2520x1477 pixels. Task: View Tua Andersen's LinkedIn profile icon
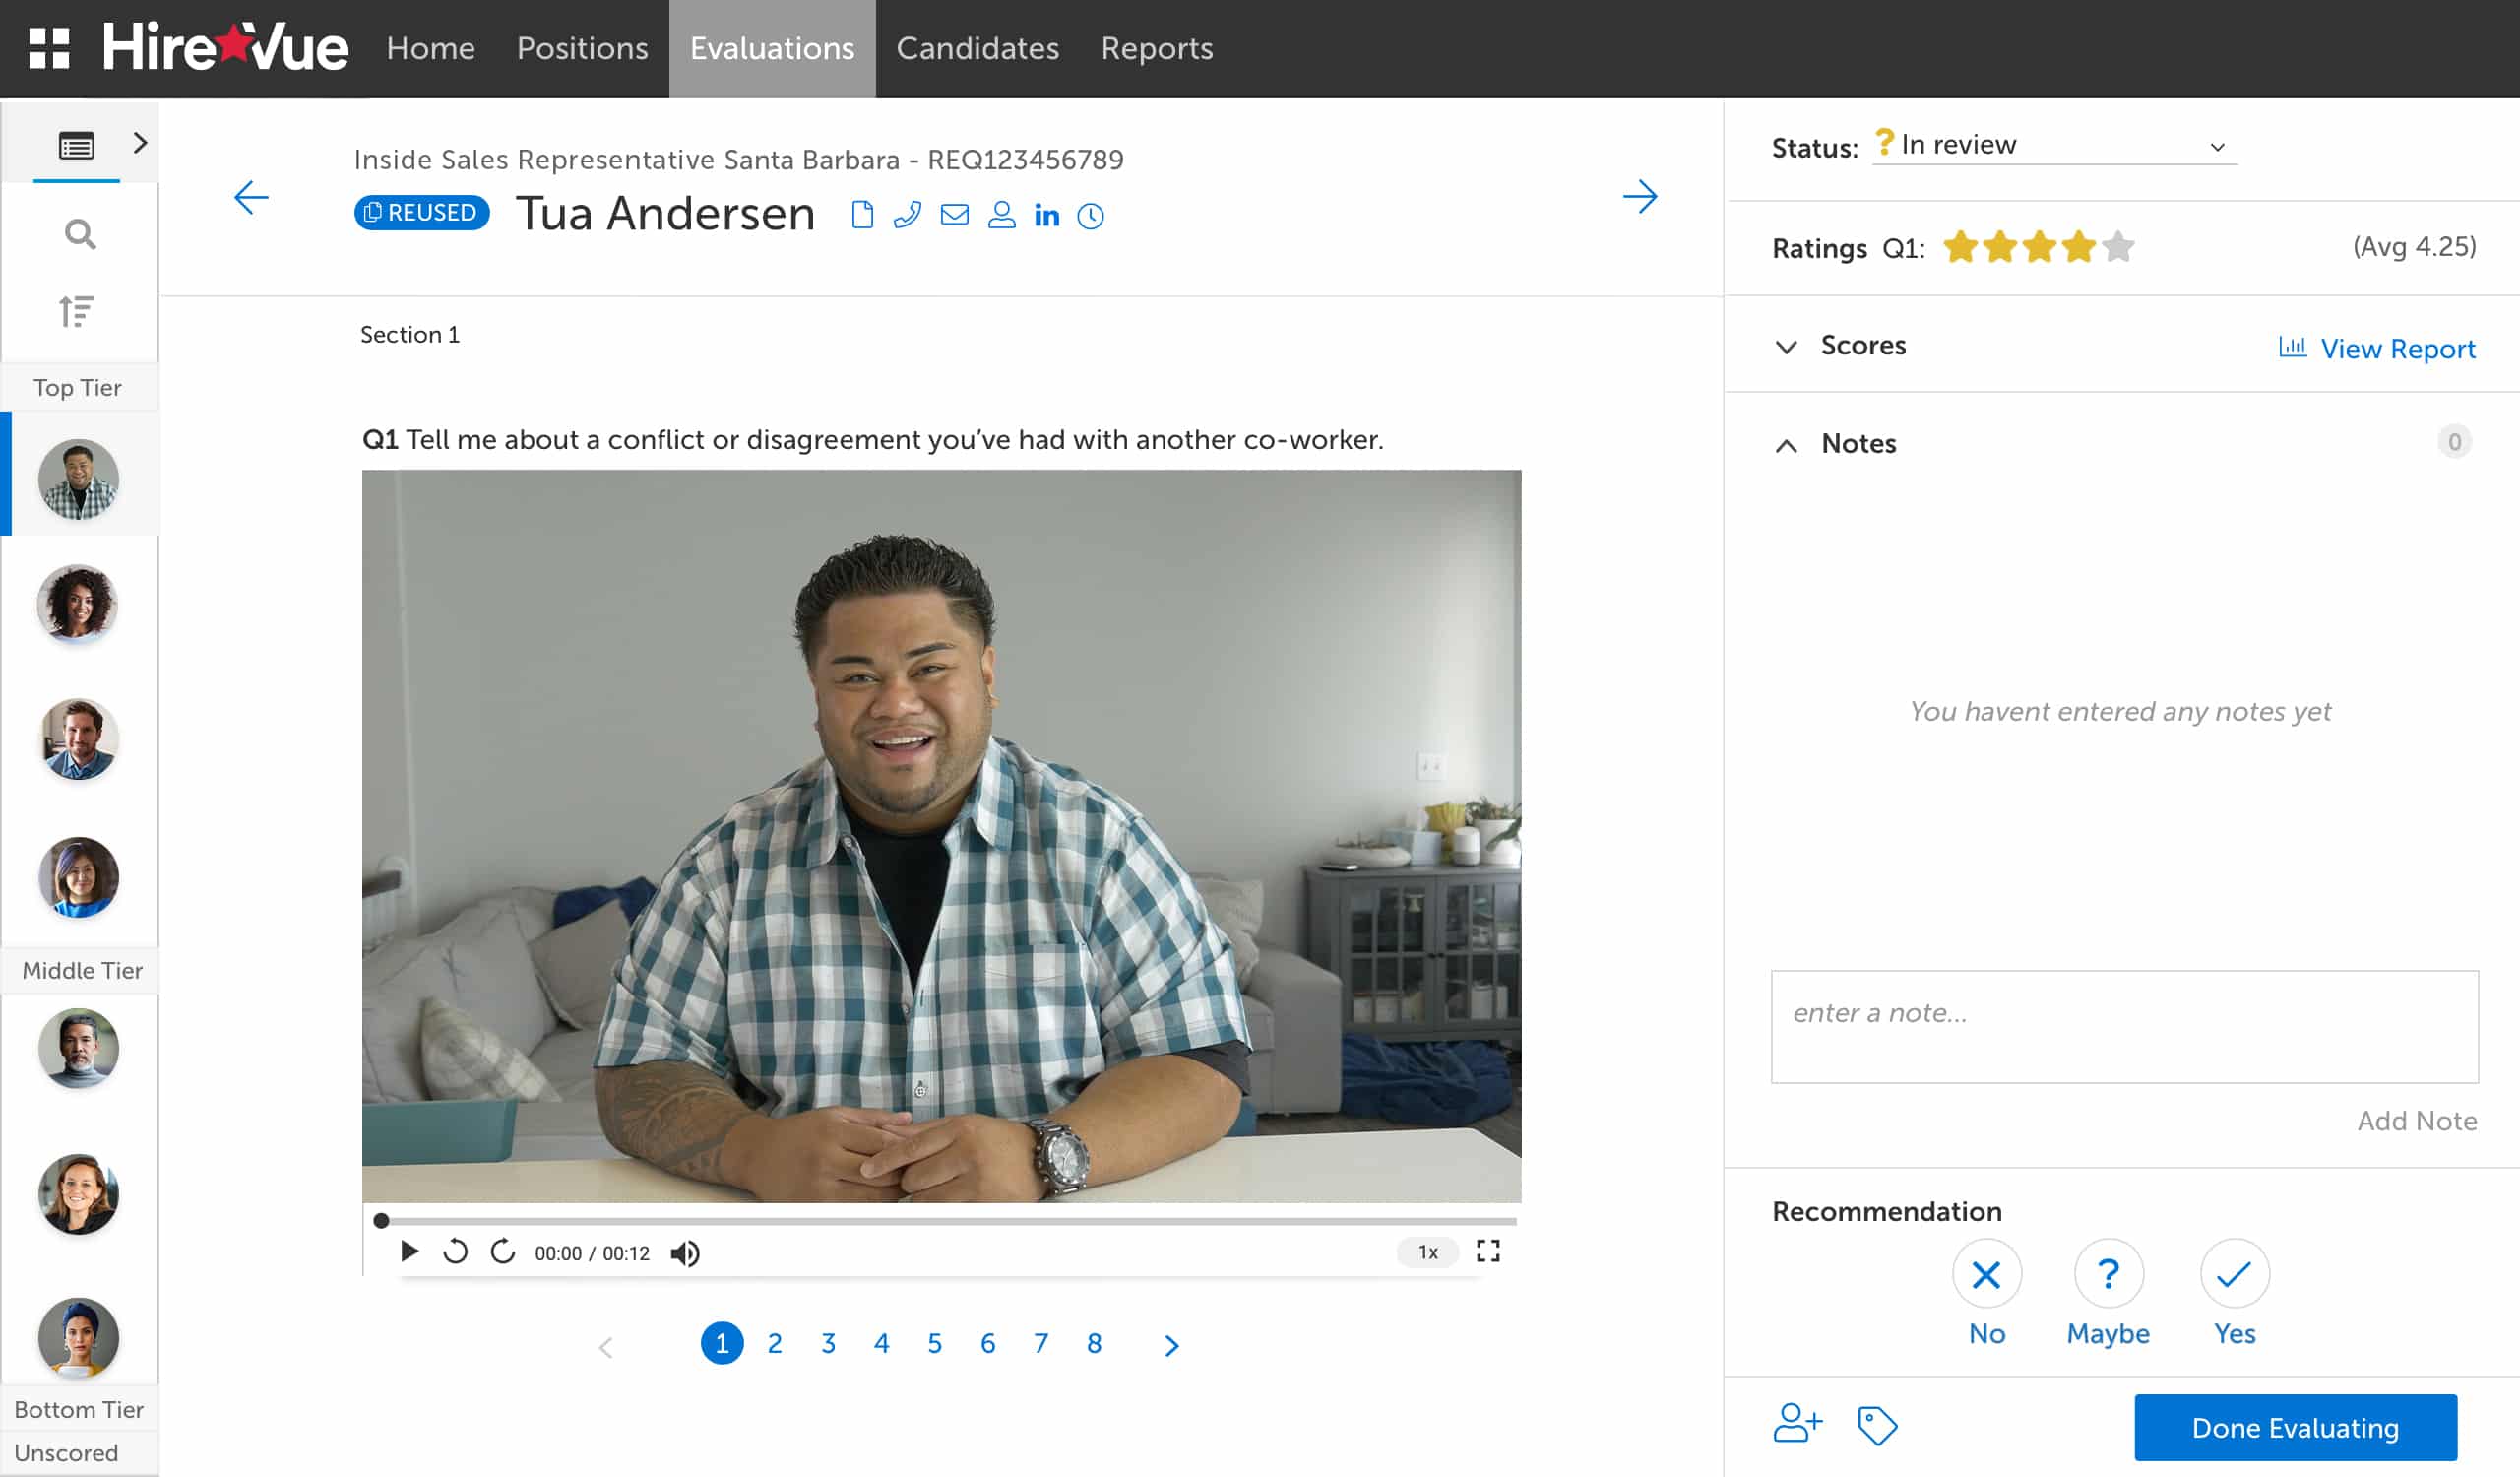1047,215
